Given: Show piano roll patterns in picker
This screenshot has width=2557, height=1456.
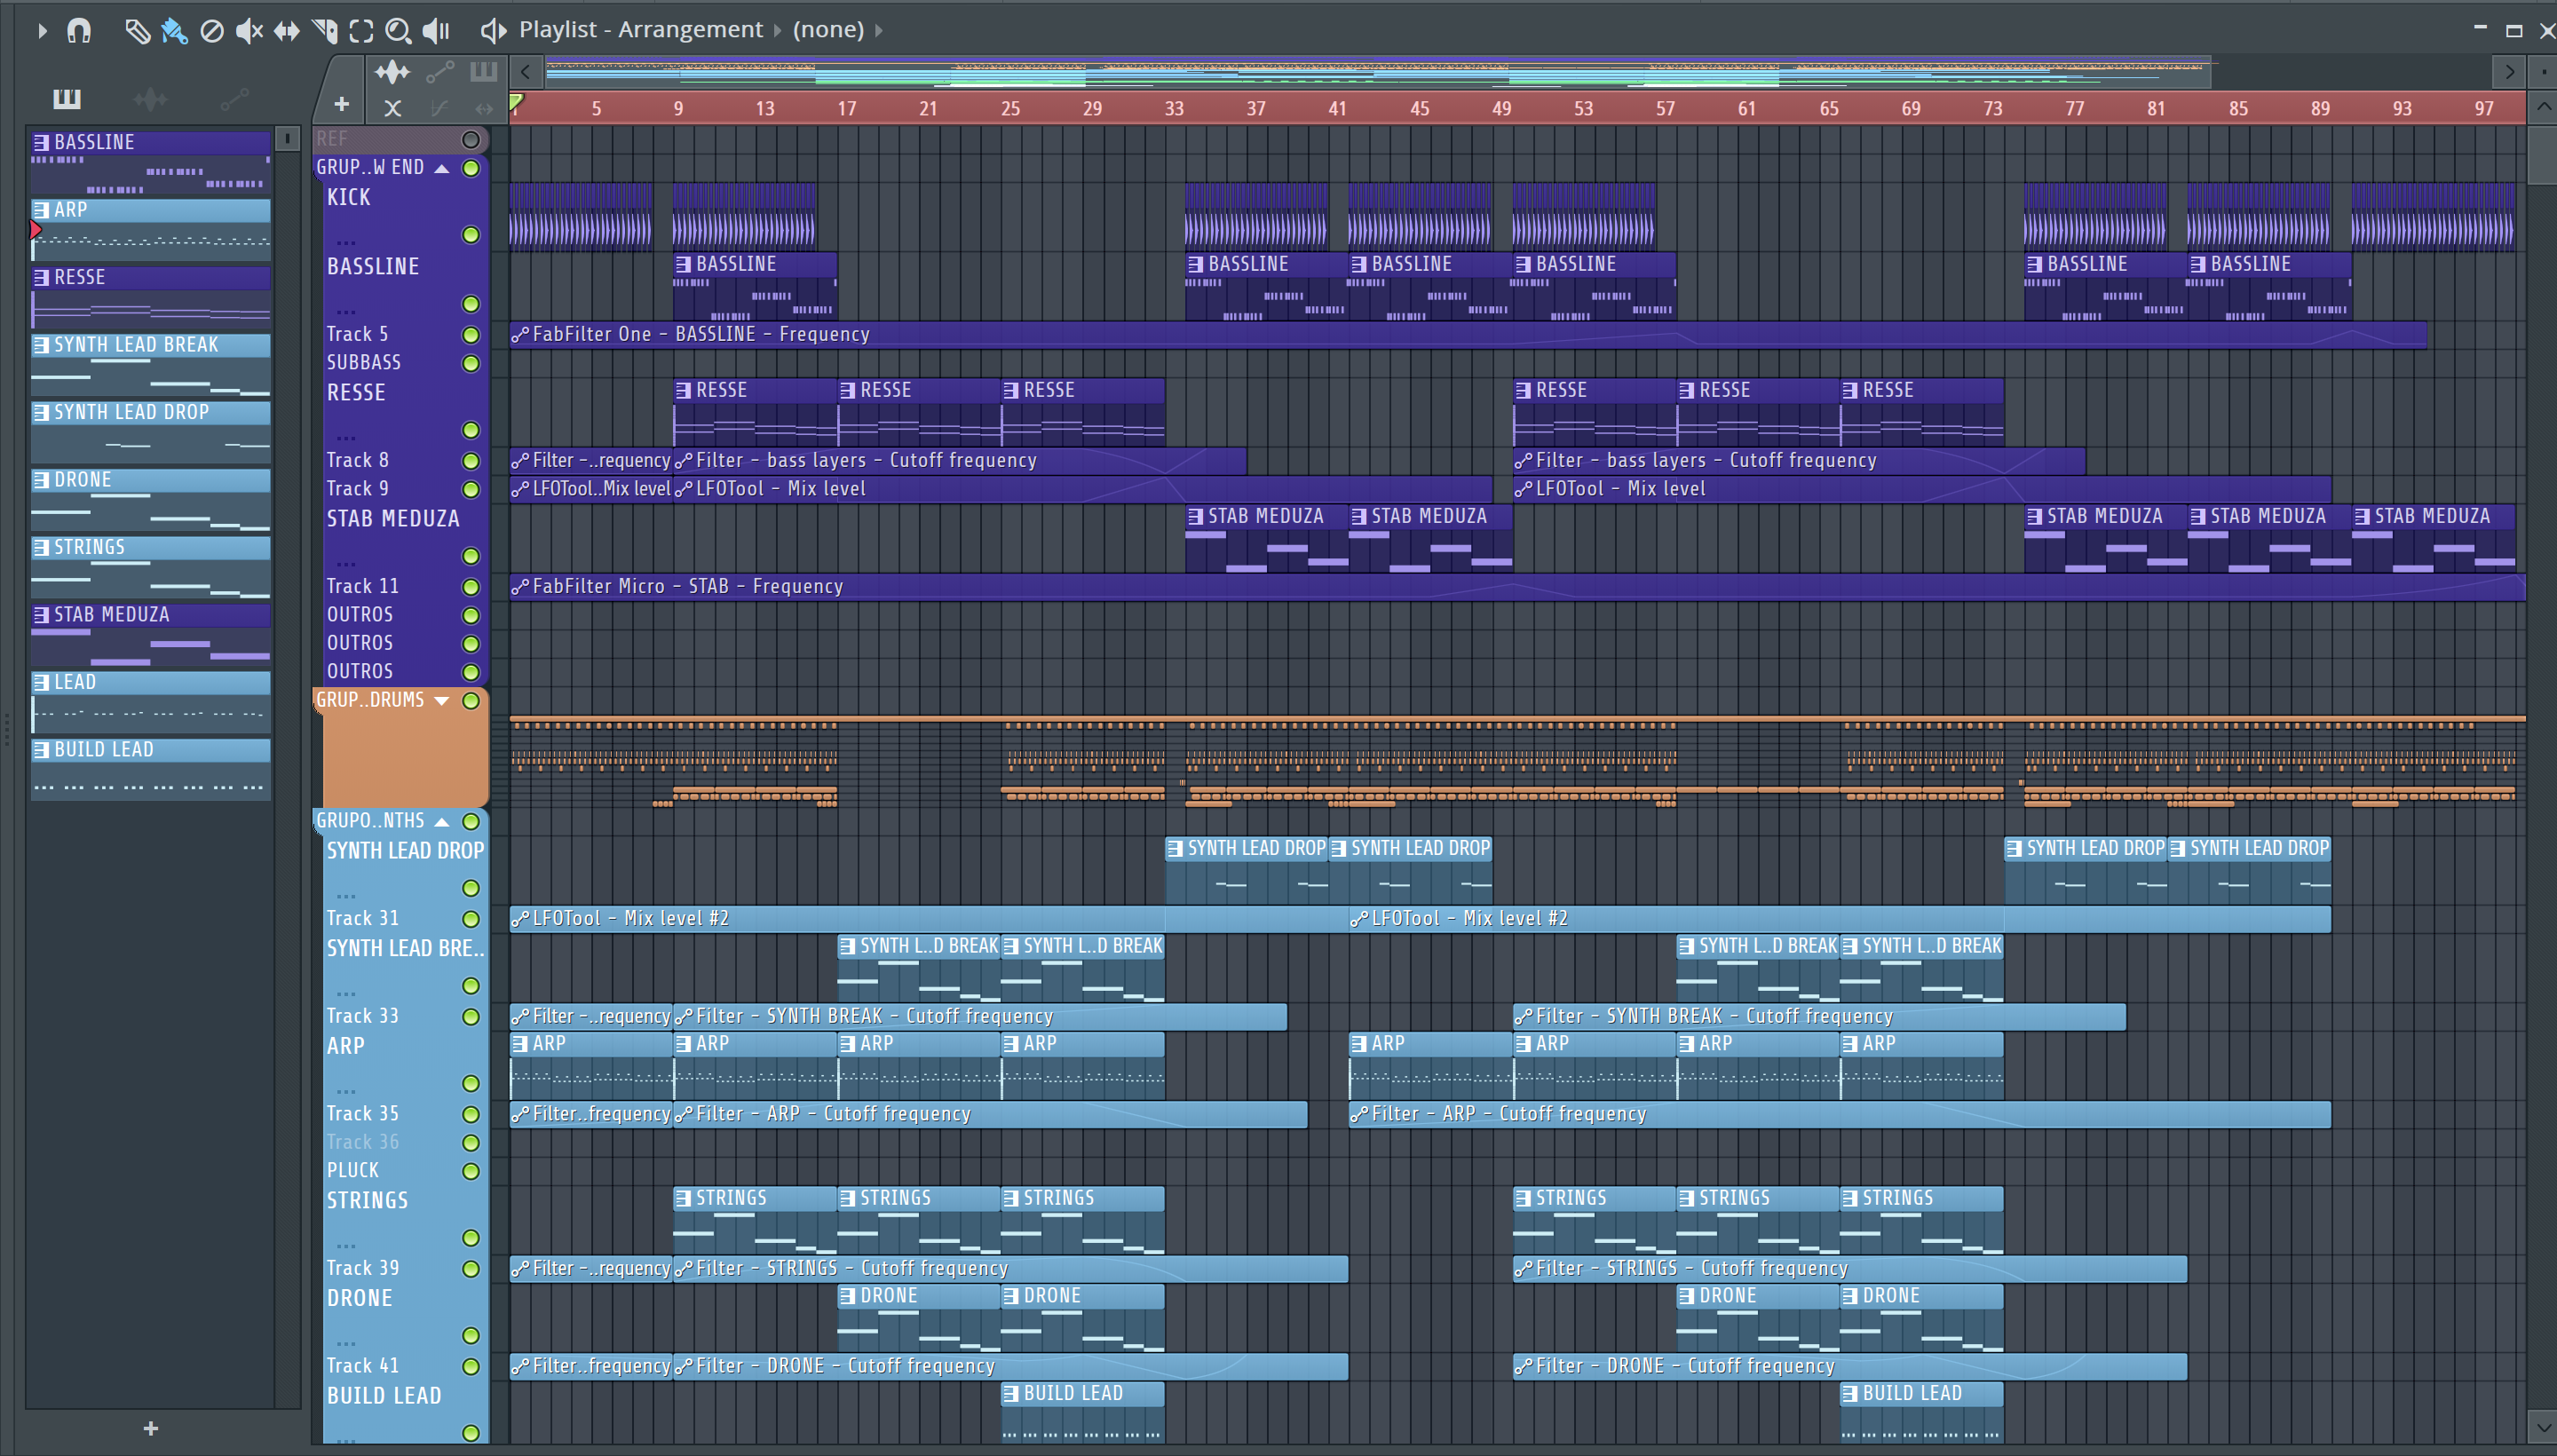Looking at the screenshot, I should (x=67, y=99).
